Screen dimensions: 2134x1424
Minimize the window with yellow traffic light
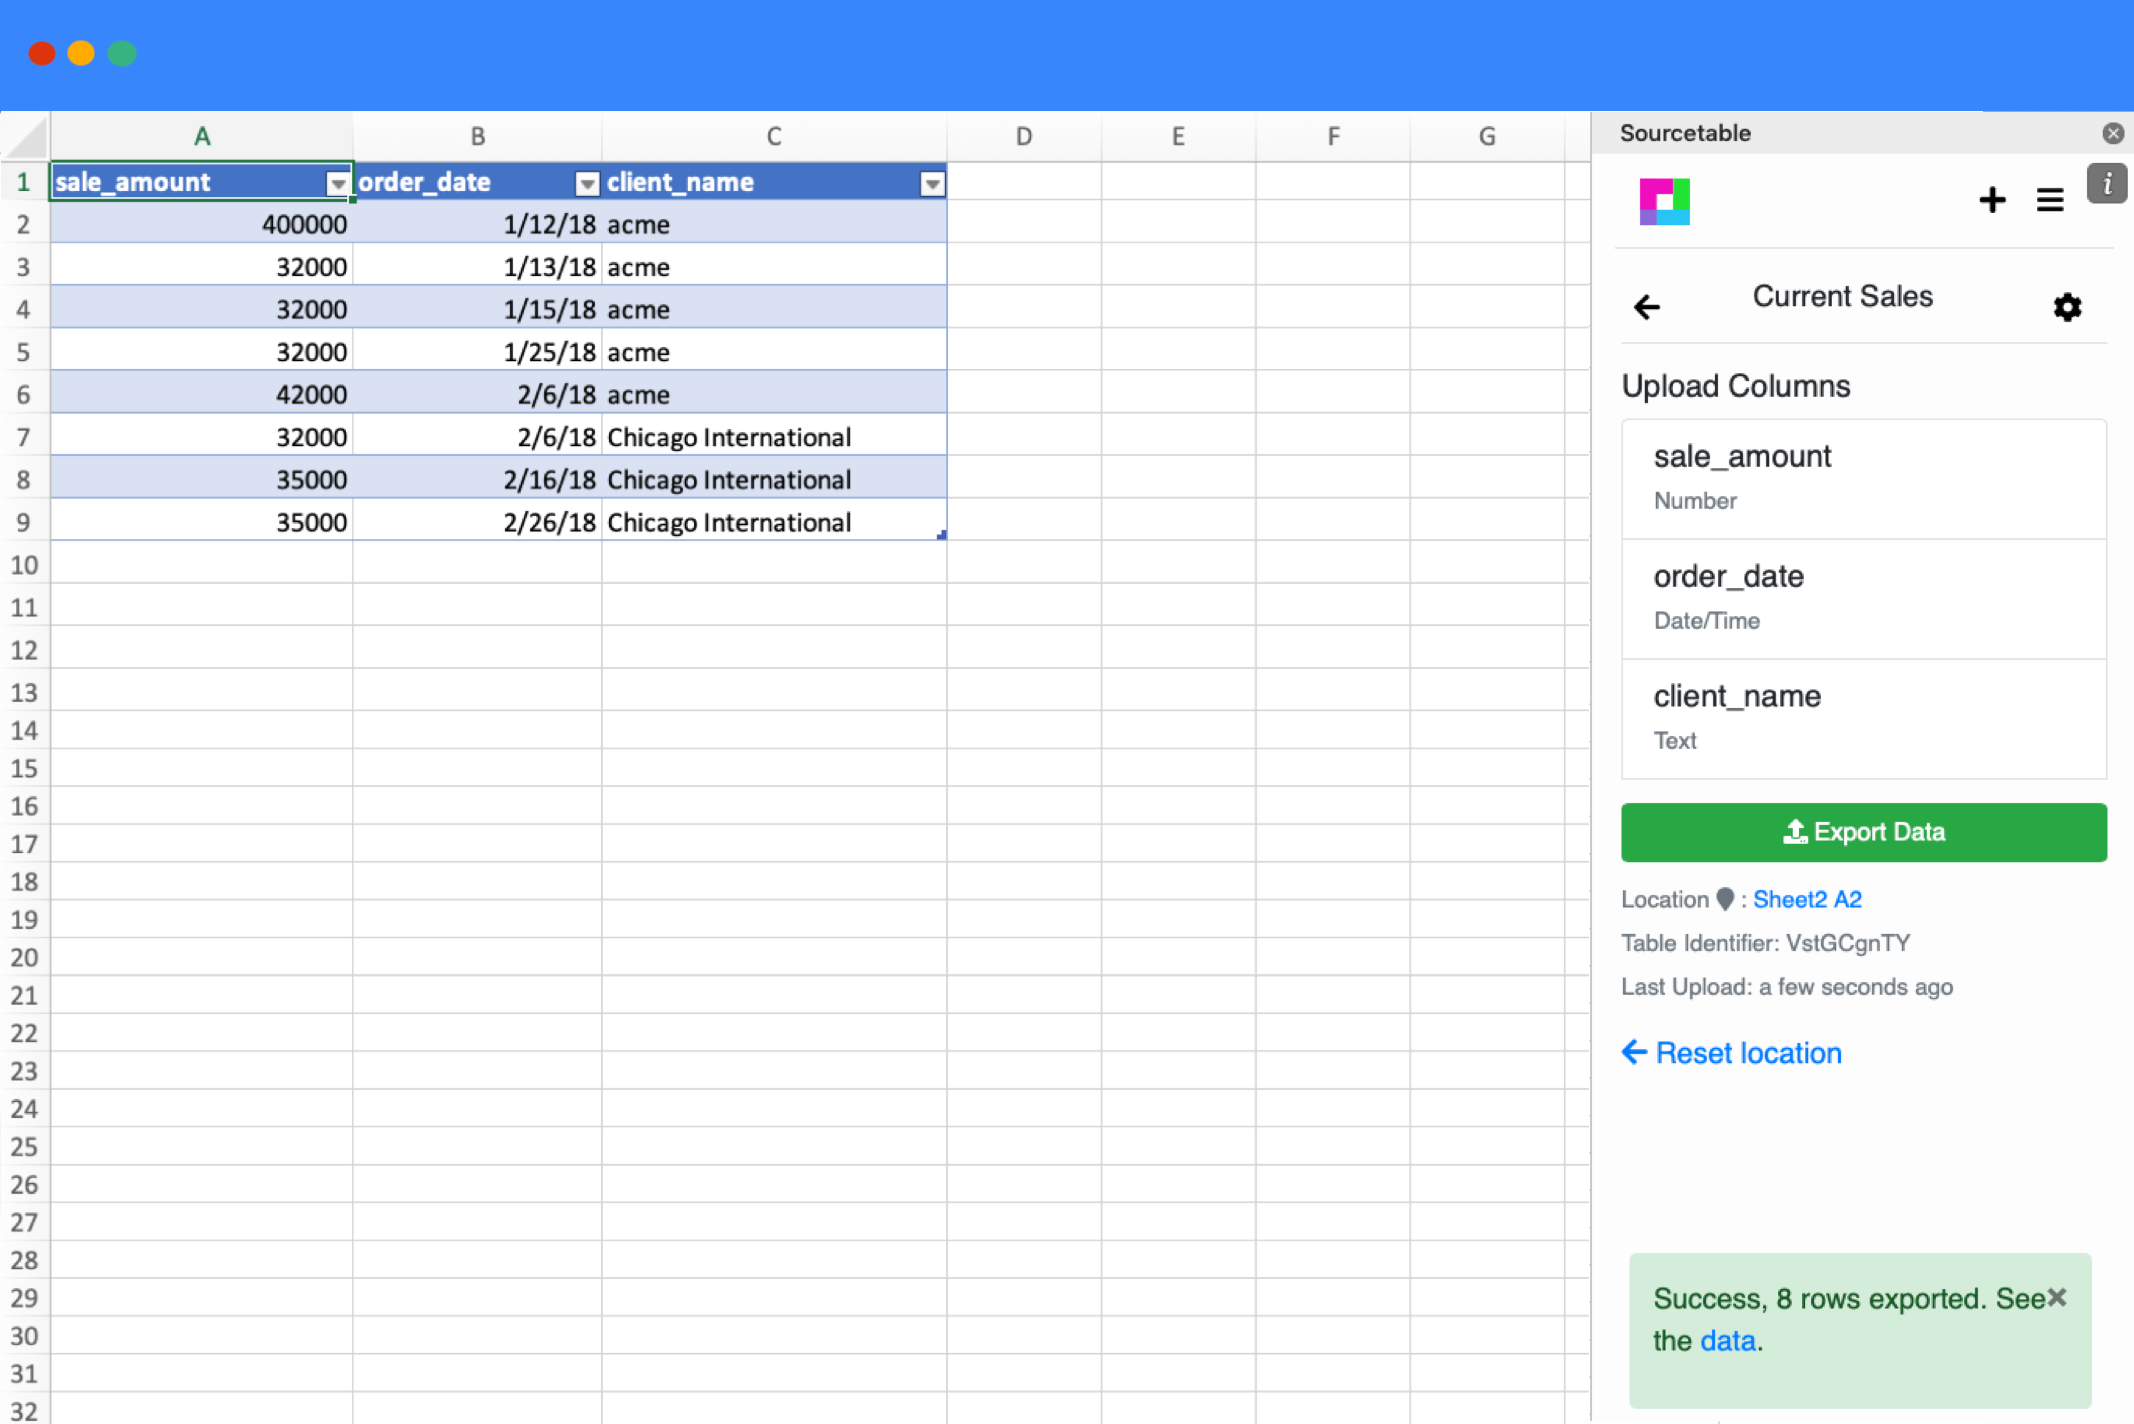point(81,53)
